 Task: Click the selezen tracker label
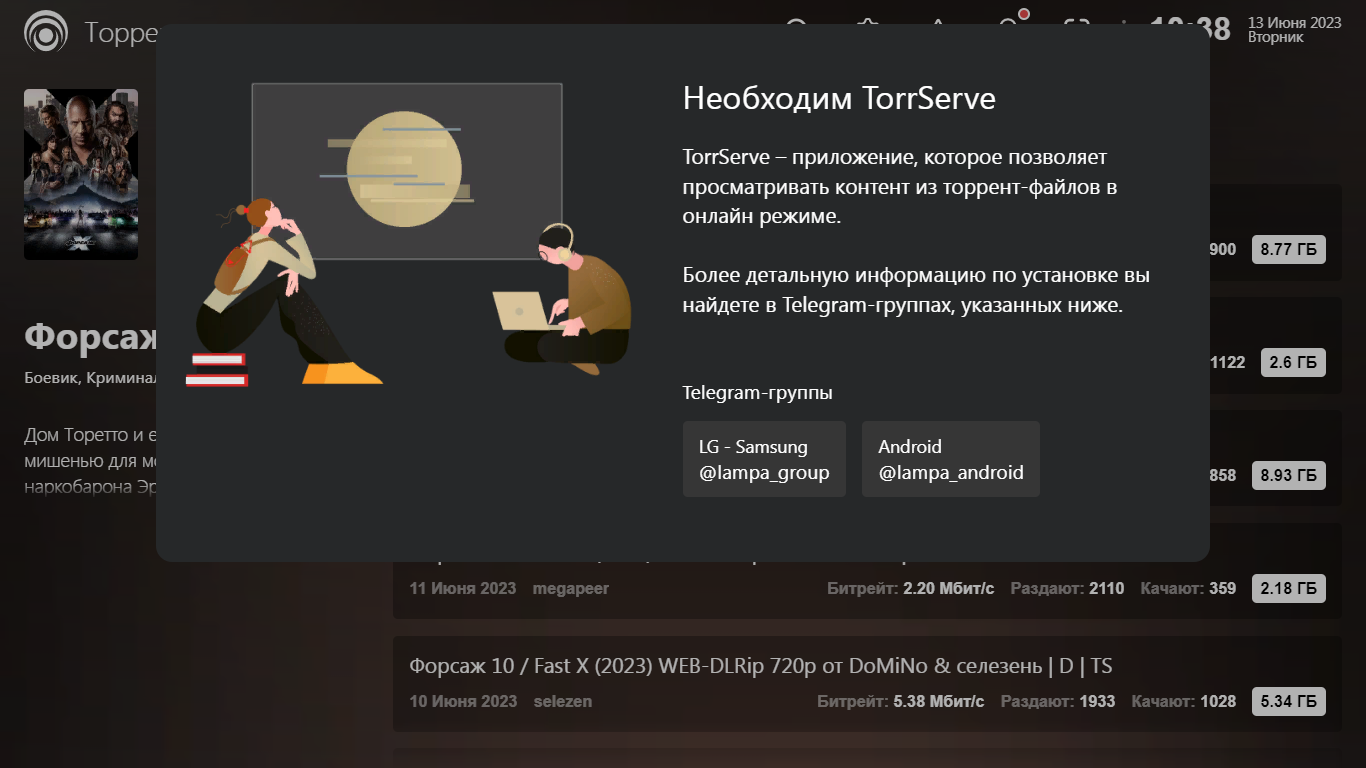pyautogui.click(x=563, y=701)
